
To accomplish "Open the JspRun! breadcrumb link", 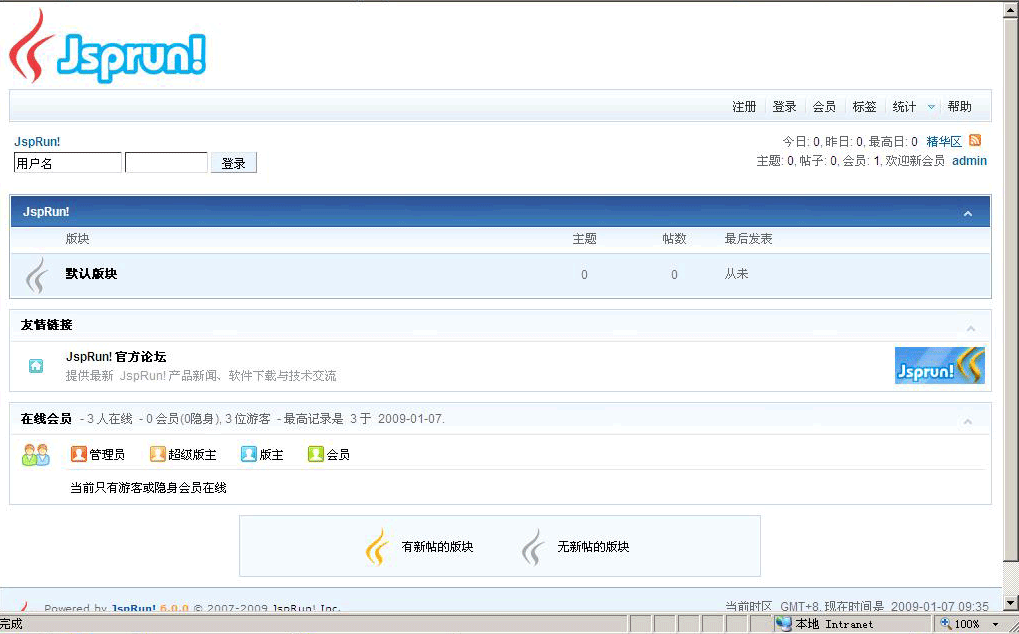I will [x=37, y=142].
